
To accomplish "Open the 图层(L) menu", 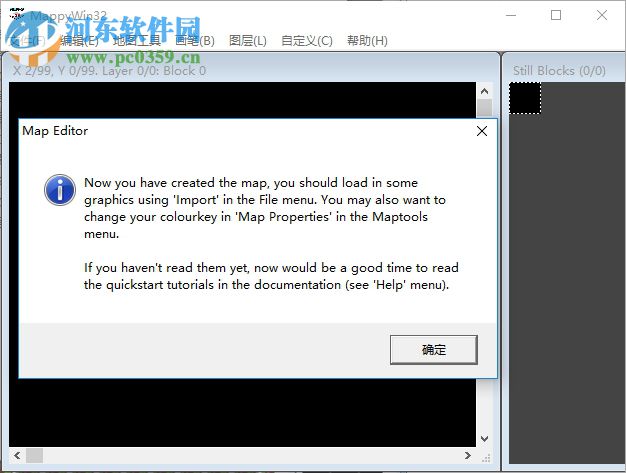I will pyautogui.click(x=248, y=40).
